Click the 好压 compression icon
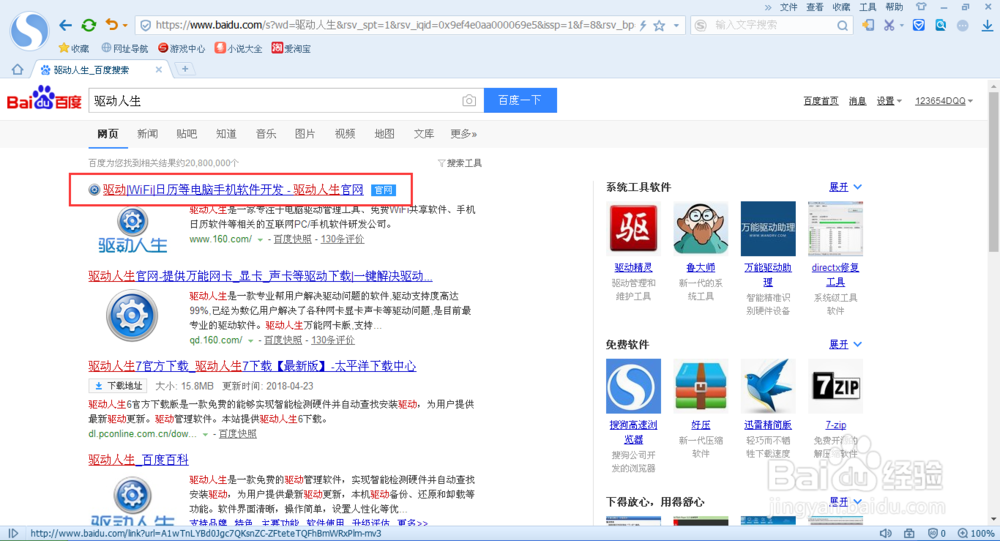 [x=700, y=386]
